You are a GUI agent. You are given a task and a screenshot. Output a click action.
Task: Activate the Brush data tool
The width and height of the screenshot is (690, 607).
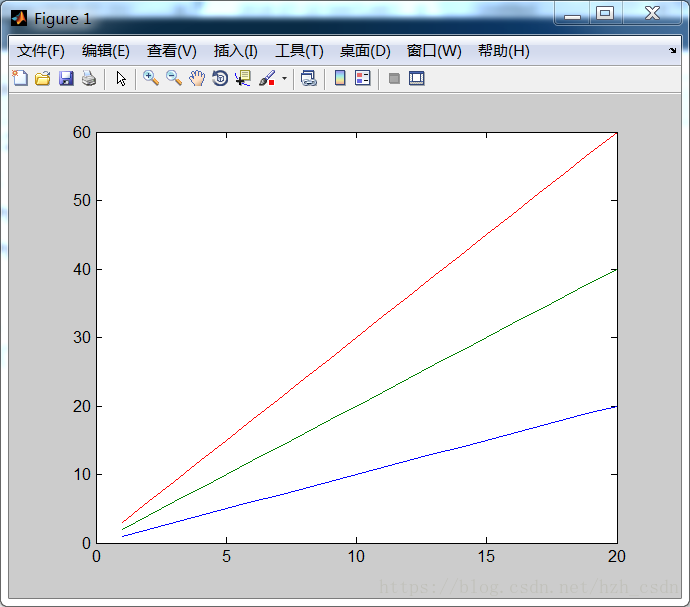tap(268, 78)
